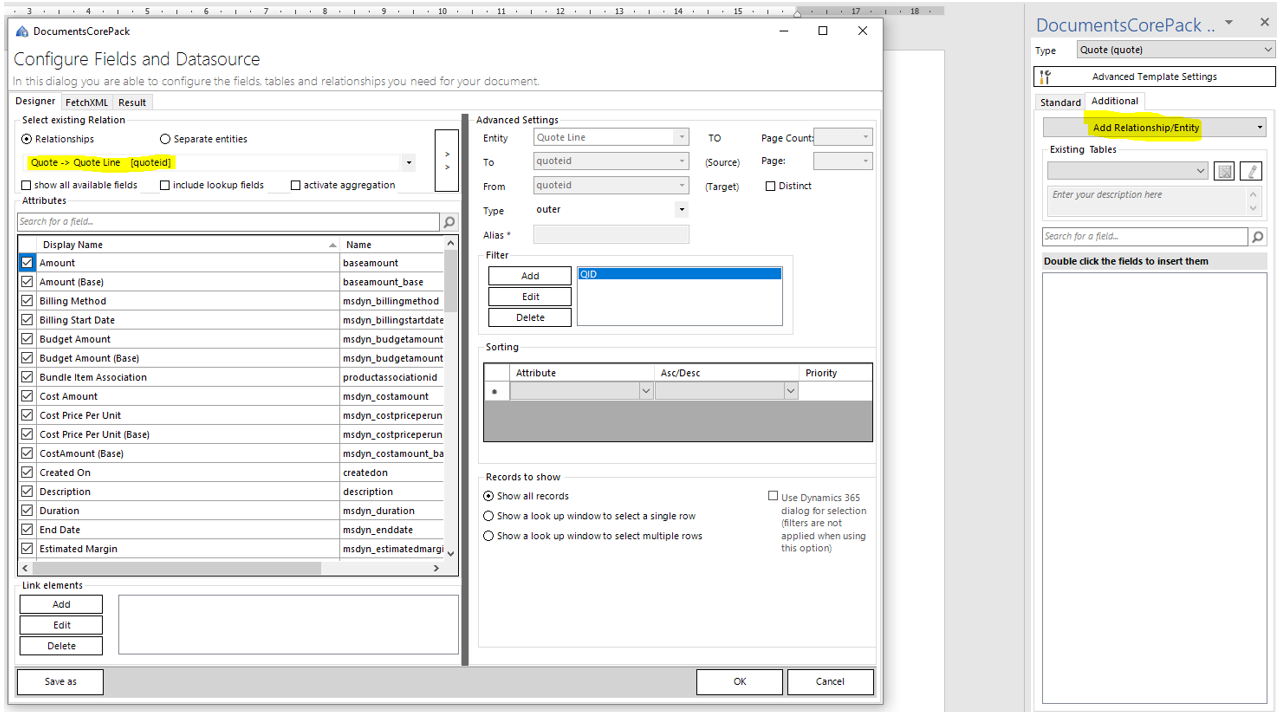Open the Type dropdown set to outer
The image size is (1277, 712).
pyautogui.click(x=682, y=210)
